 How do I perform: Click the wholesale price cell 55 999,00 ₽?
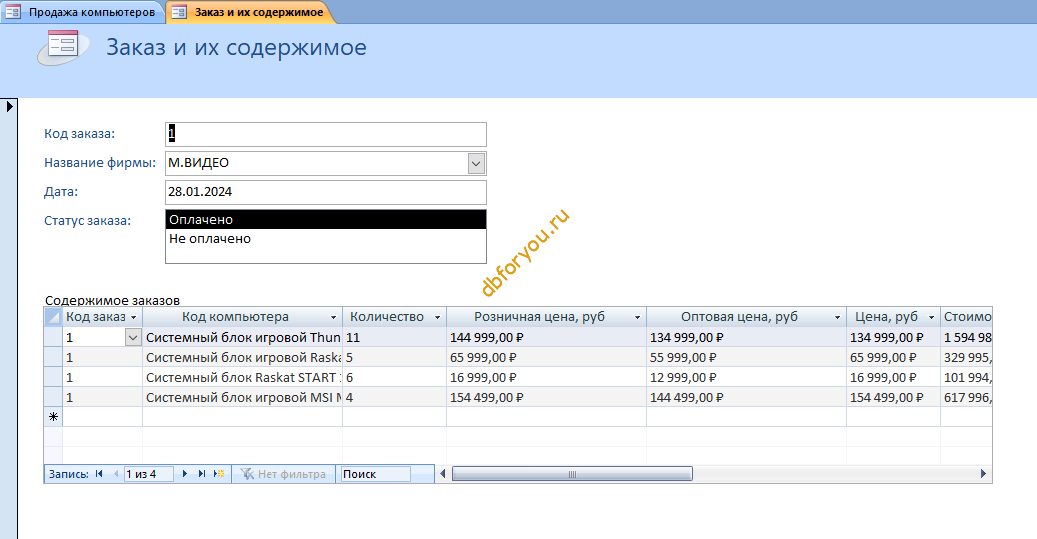[746, 357]
